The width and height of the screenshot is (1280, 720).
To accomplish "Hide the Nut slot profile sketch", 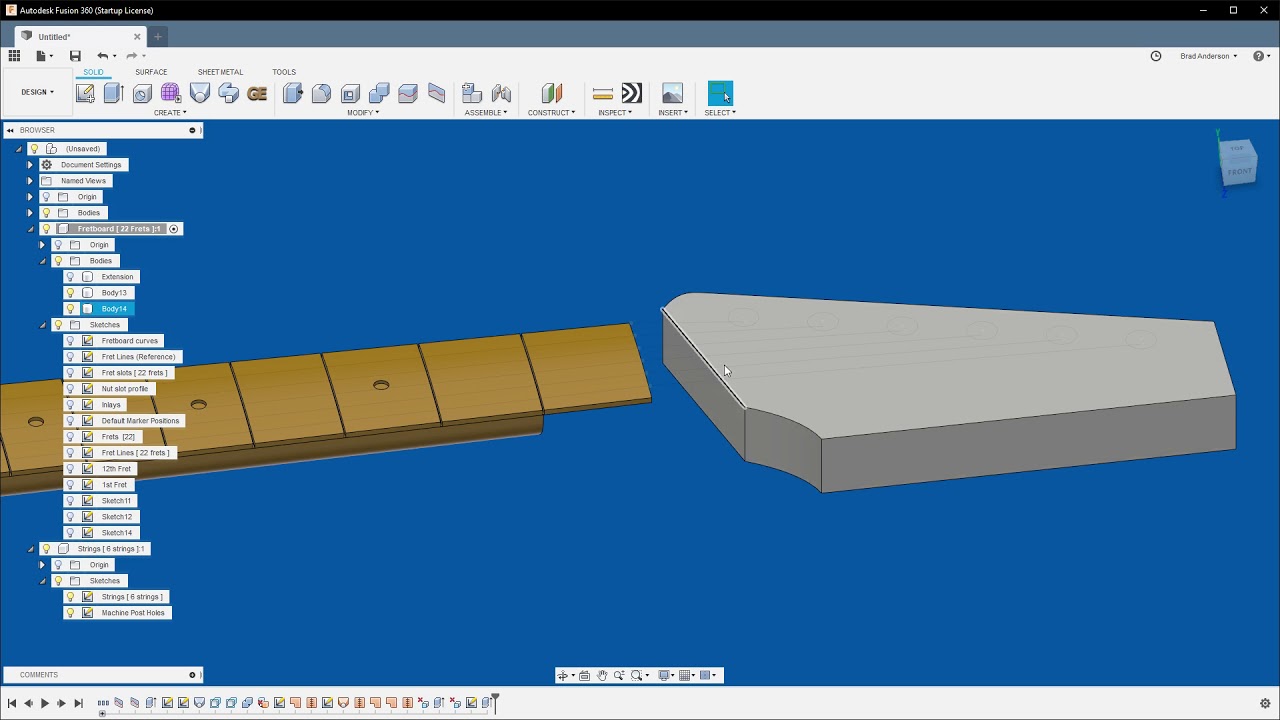I will [70, 389].
